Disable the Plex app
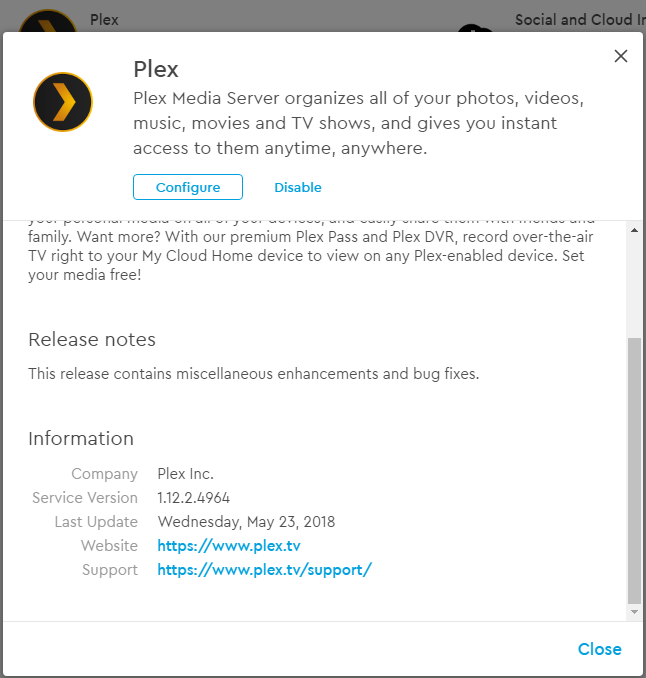The width and height of the screenshot is (646, 678). tap(298, 187)
